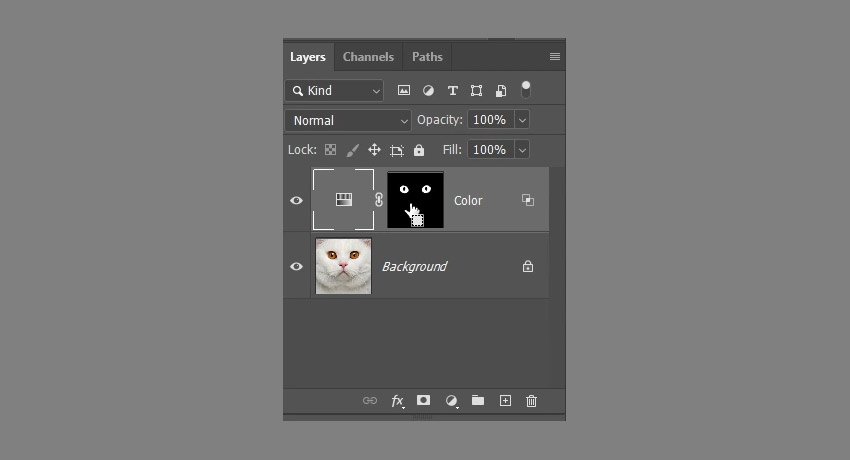Screen dimensions: 850x460
Task: Add a layer mask
Action: pos(423,400)
